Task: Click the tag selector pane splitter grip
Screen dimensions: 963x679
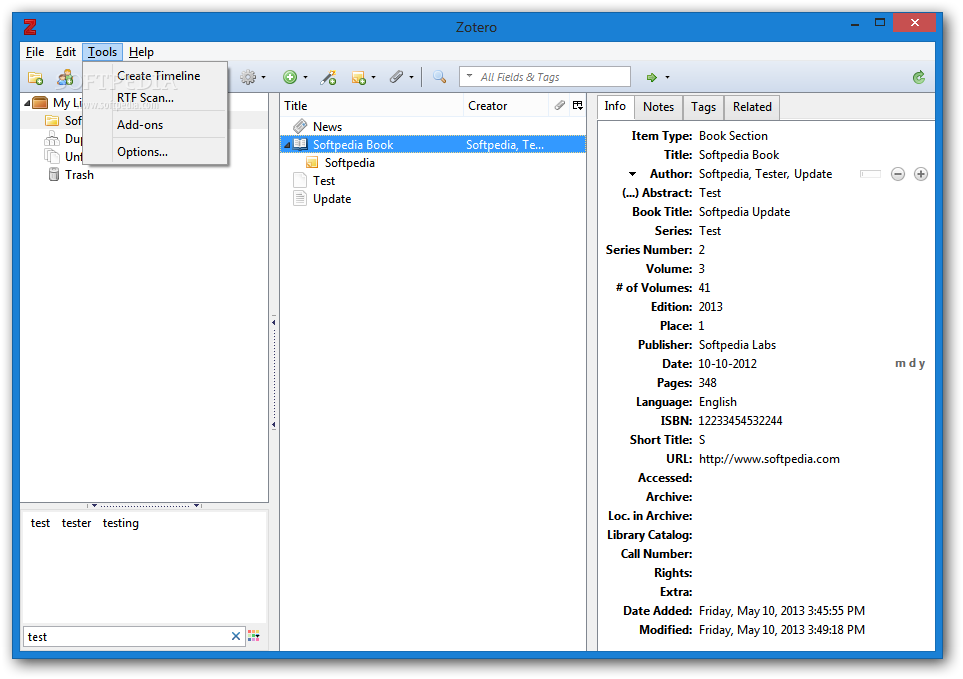Action: tap(145, 505)
